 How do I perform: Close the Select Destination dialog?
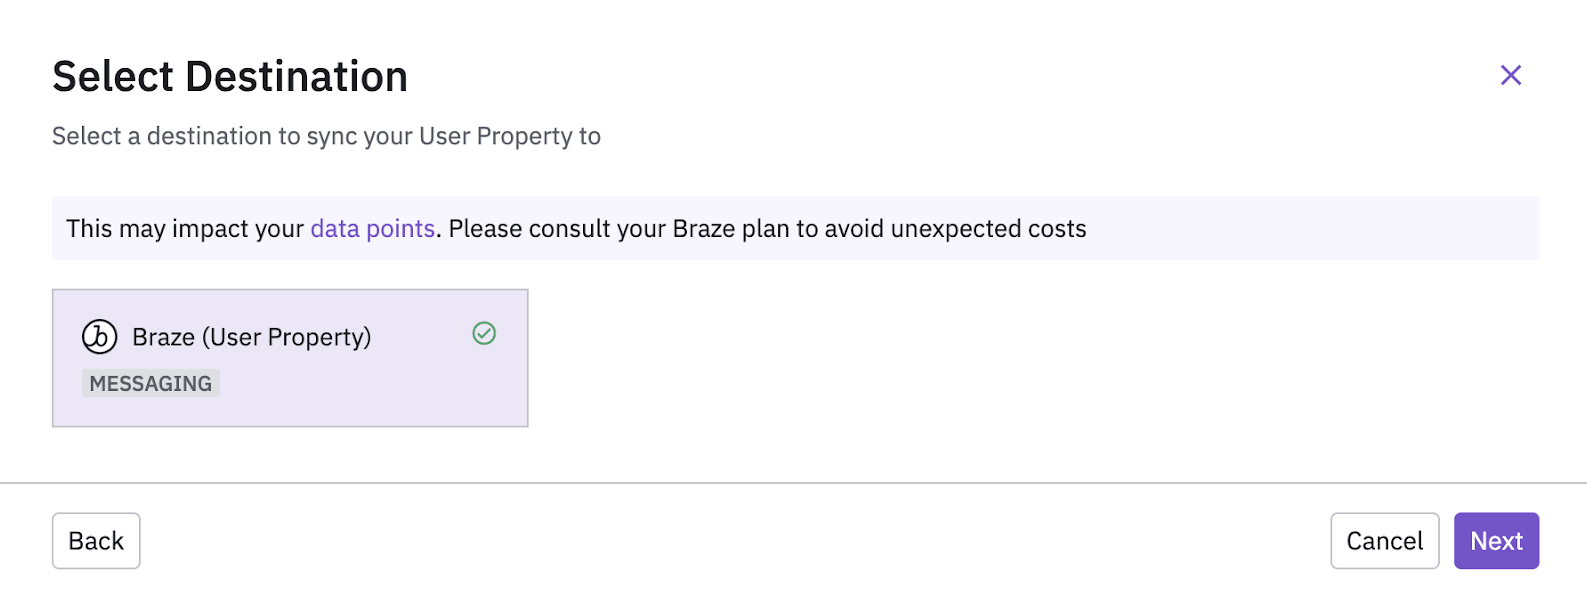[1510, 75]
